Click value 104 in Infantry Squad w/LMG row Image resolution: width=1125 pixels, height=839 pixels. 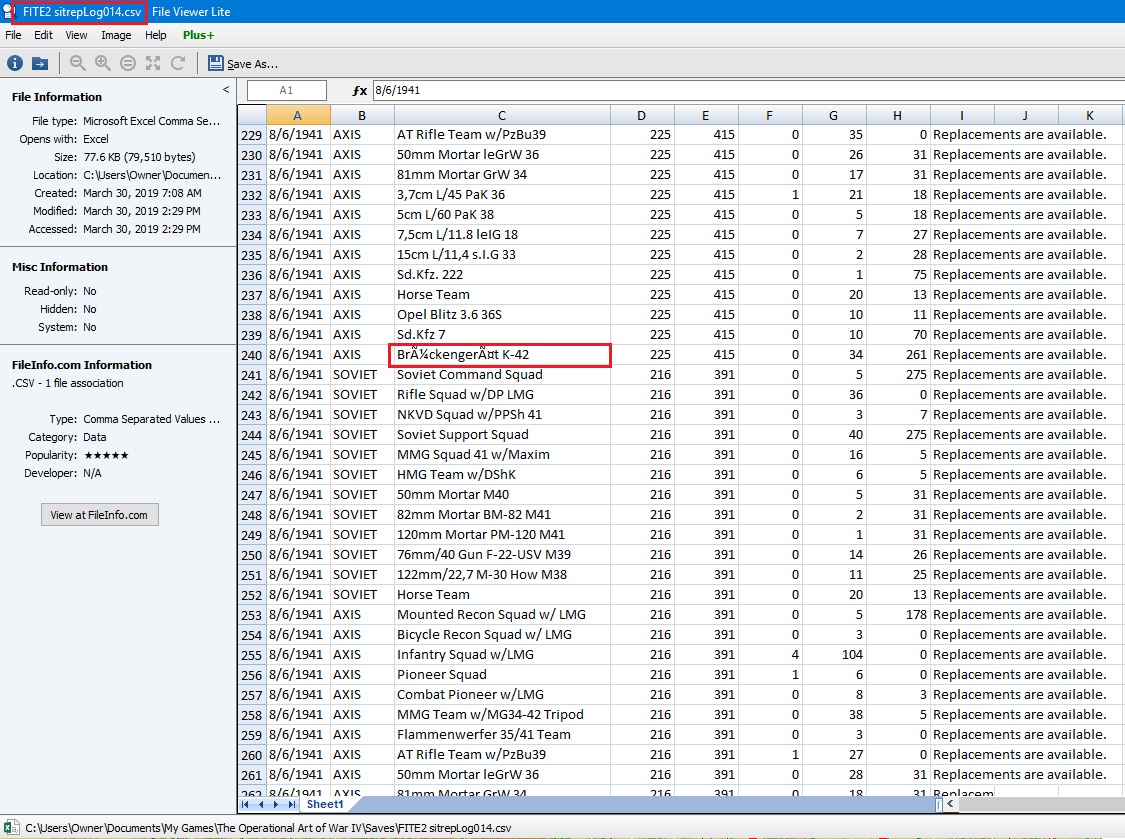click(x=834, y=655)
